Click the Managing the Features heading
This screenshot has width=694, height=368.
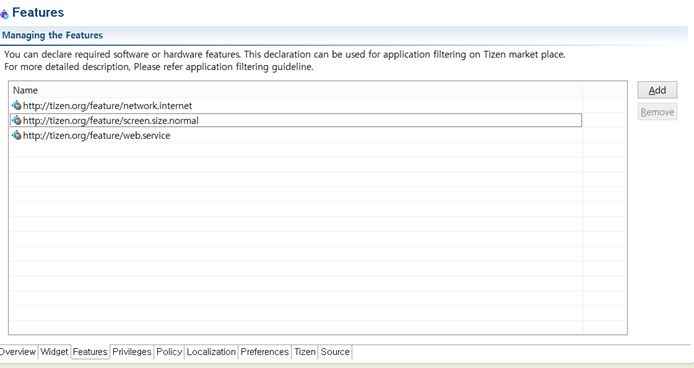tap(52, 35)
